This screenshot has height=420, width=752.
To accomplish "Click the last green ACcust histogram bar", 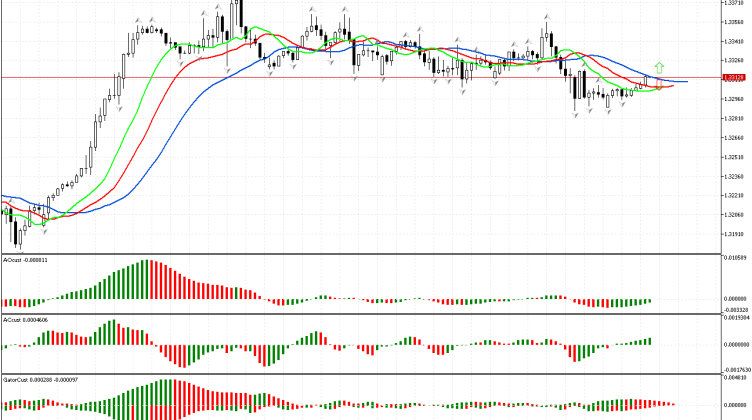I will 648,342.
